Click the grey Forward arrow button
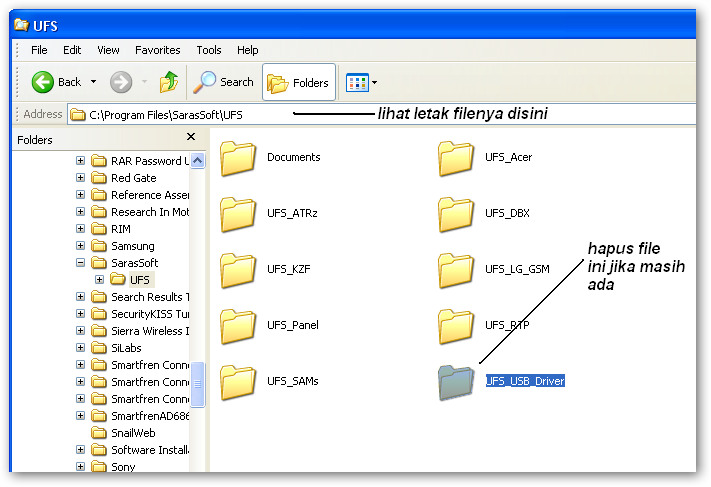Image resolution: width=711 pixels, height=487 pixels. [121, 82]
